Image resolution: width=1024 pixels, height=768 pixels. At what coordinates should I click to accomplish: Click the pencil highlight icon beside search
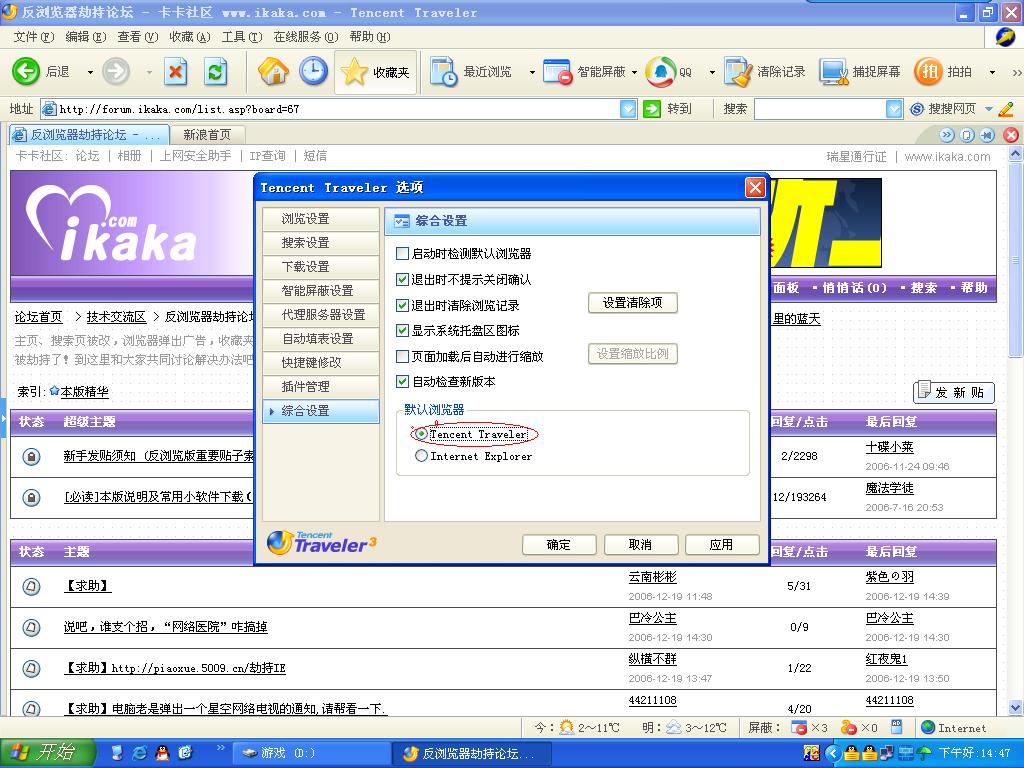[1006, 109]
